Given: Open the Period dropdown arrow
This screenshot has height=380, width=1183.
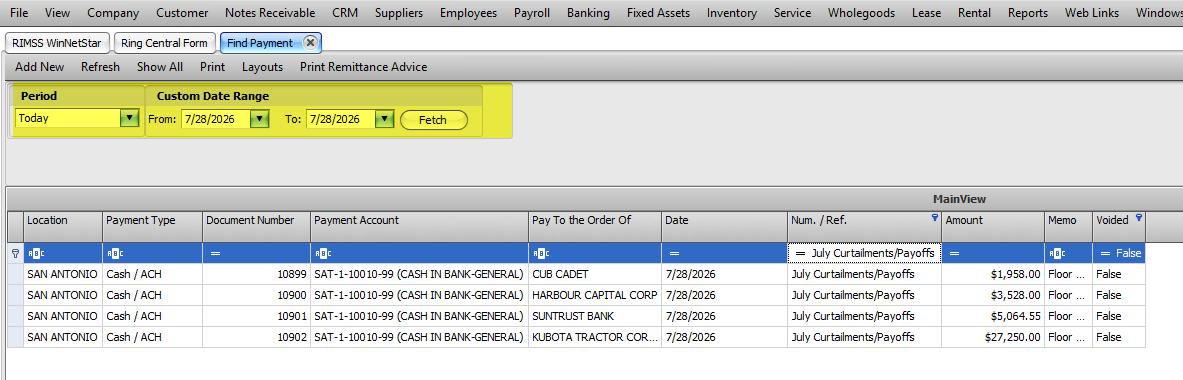Looking at the screenshot, I should tap(131, 118).
